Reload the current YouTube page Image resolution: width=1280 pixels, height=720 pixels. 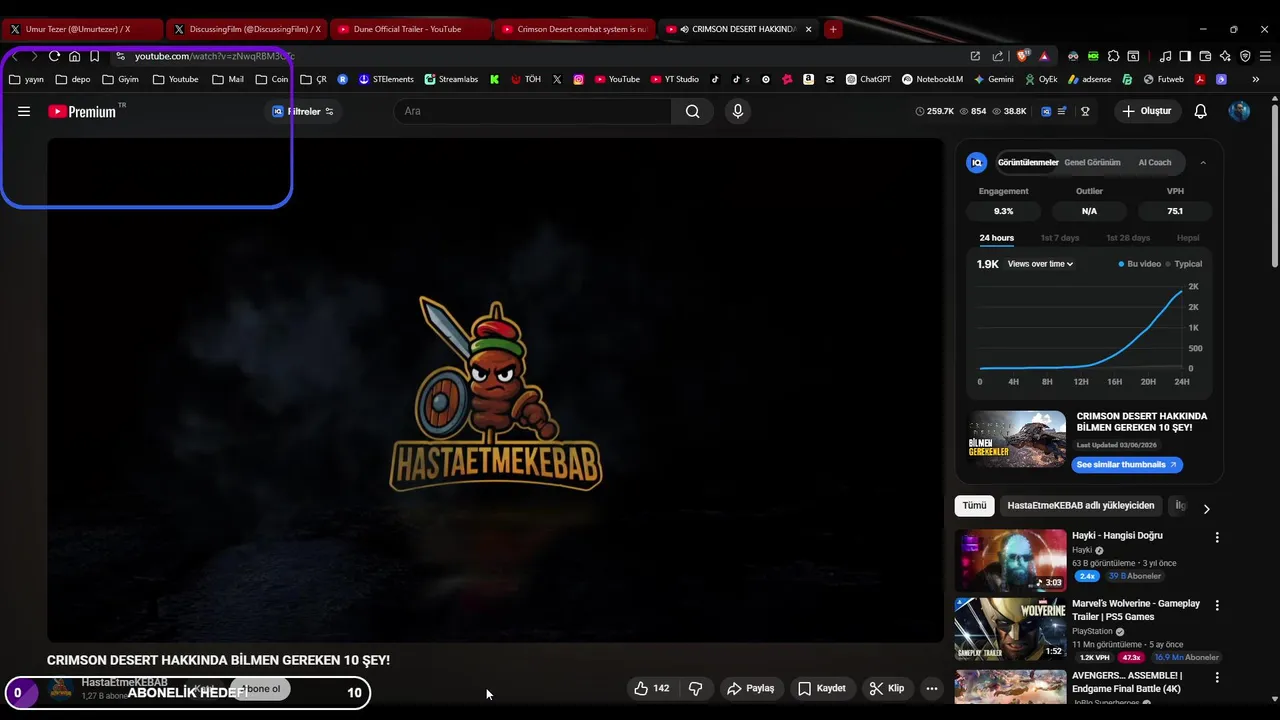54,56
